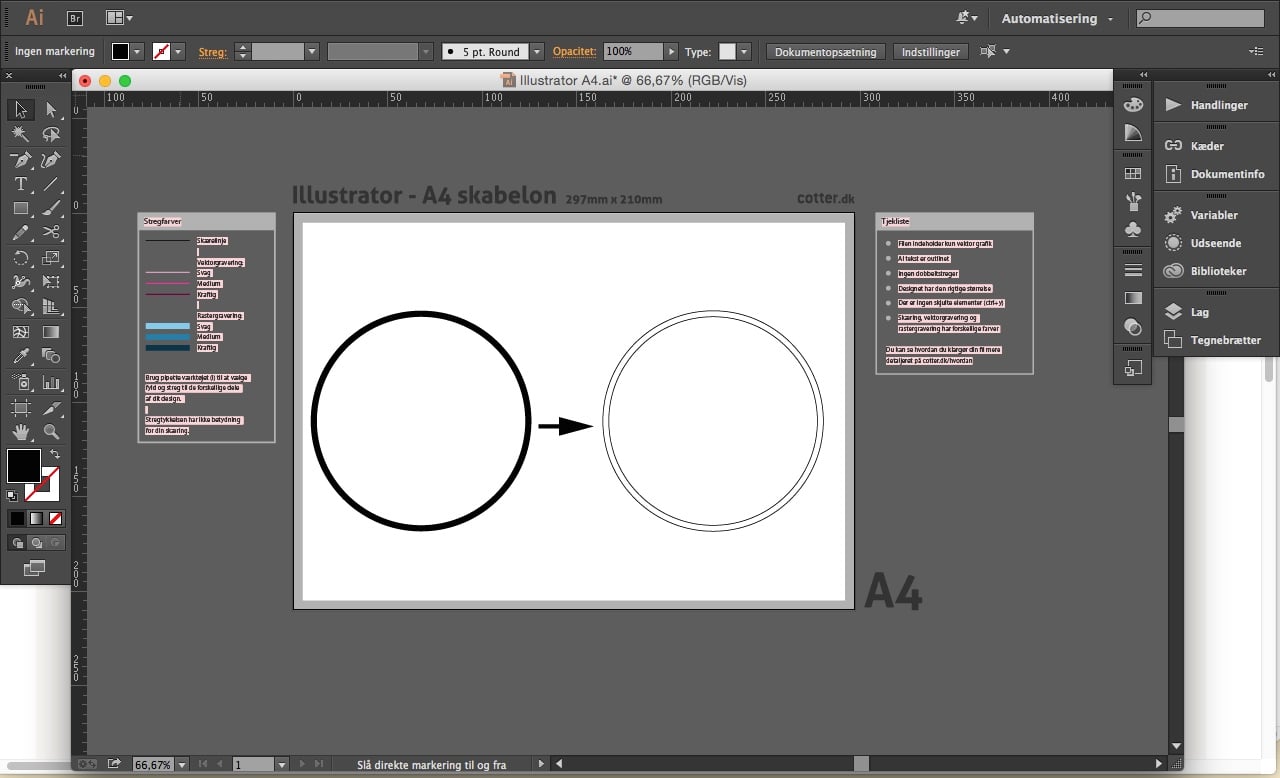Switch to Draw Behind mode
Viewport: 1280px width, 778px height.
pyautogui.click(x=36, y=543)
